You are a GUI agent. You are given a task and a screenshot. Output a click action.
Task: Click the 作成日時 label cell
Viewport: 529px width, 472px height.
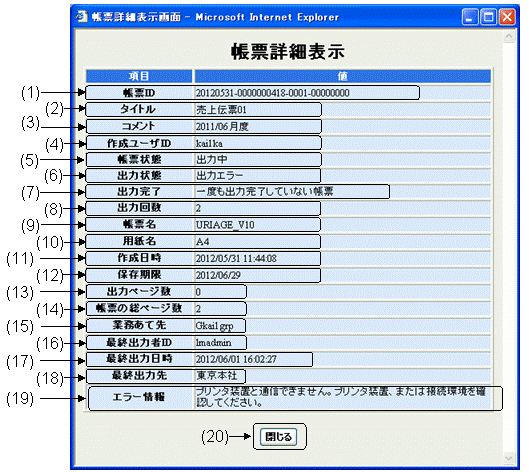[x=139, y=258]
